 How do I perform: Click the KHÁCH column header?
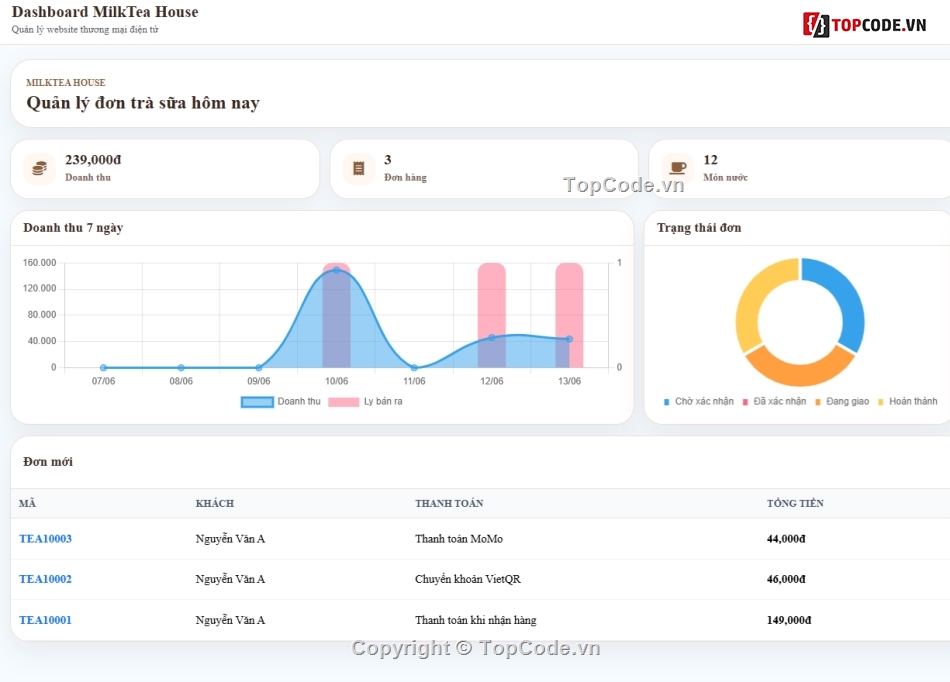[214, 503]
